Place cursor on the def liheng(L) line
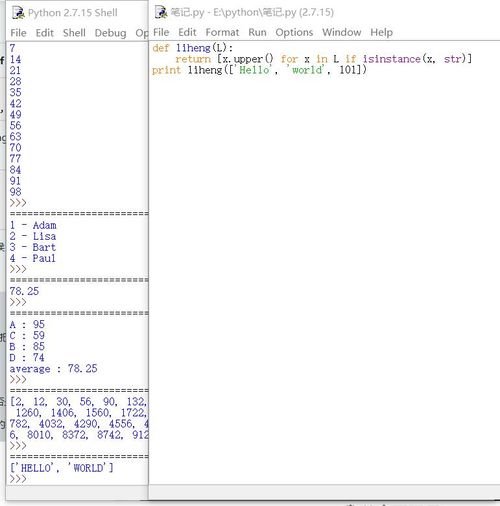500x506 pixels. click(192, 48)
